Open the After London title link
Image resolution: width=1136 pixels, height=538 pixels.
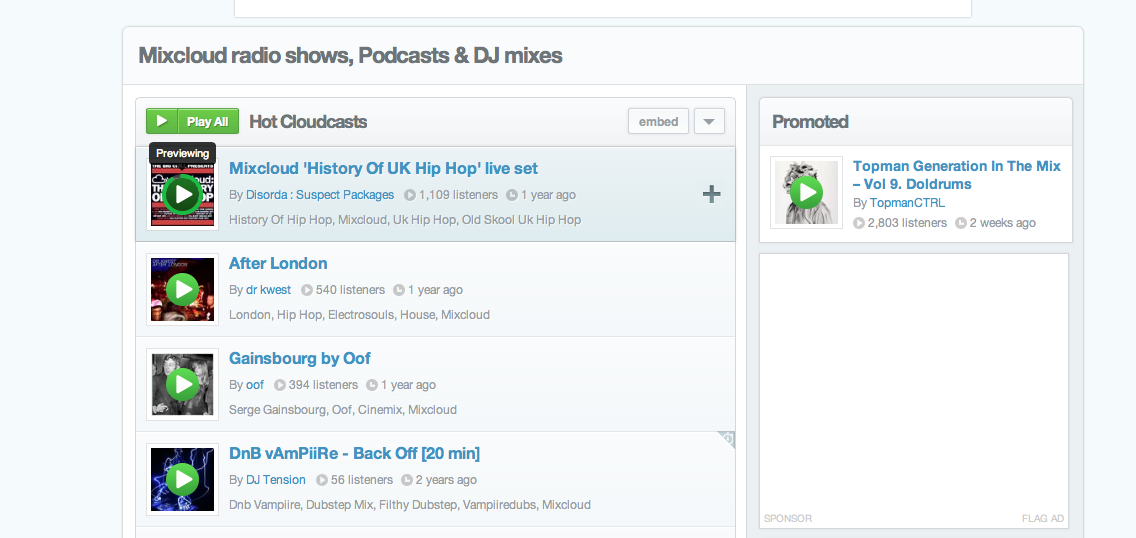click(x=278, y=263)
